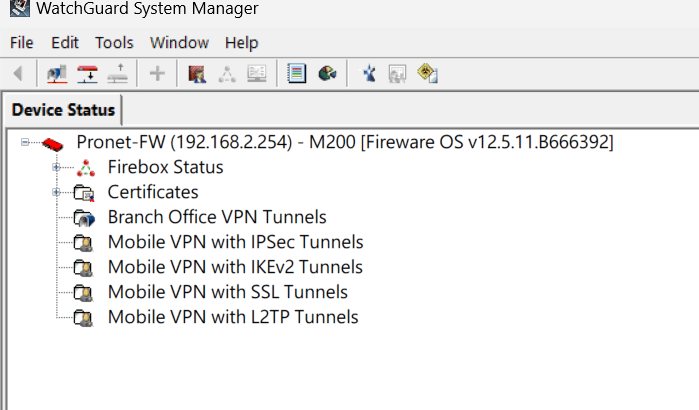Open Log Manager notebook icon

296,74
